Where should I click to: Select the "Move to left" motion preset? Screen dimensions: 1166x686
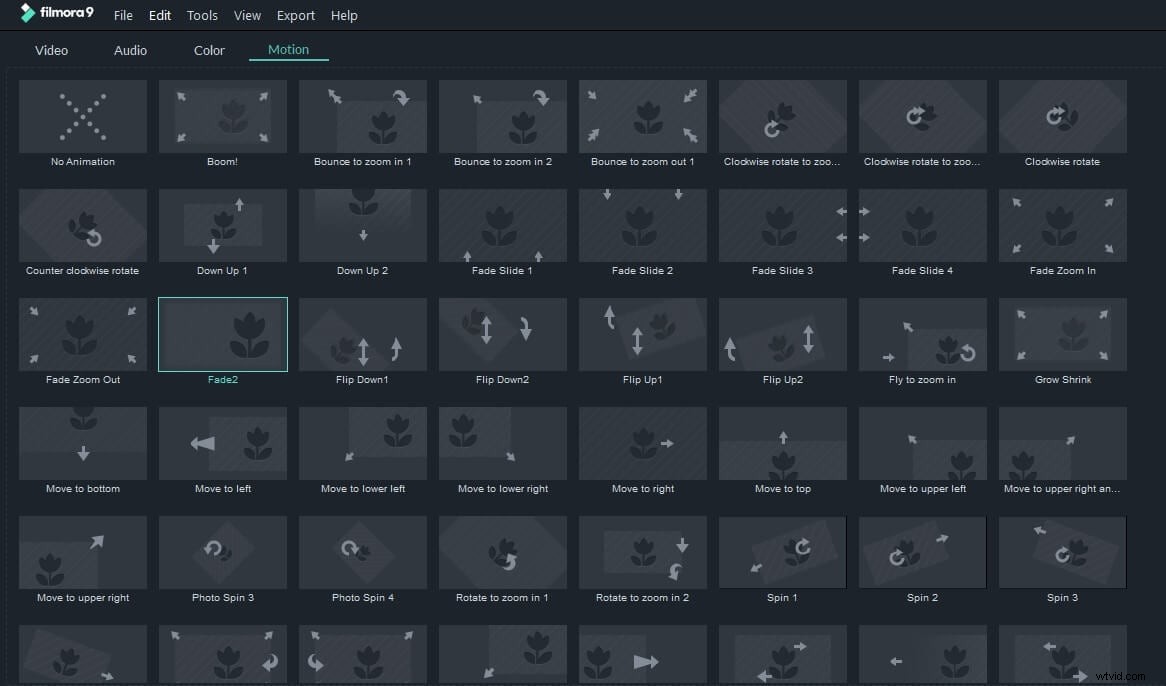click(x=222, y=443)
